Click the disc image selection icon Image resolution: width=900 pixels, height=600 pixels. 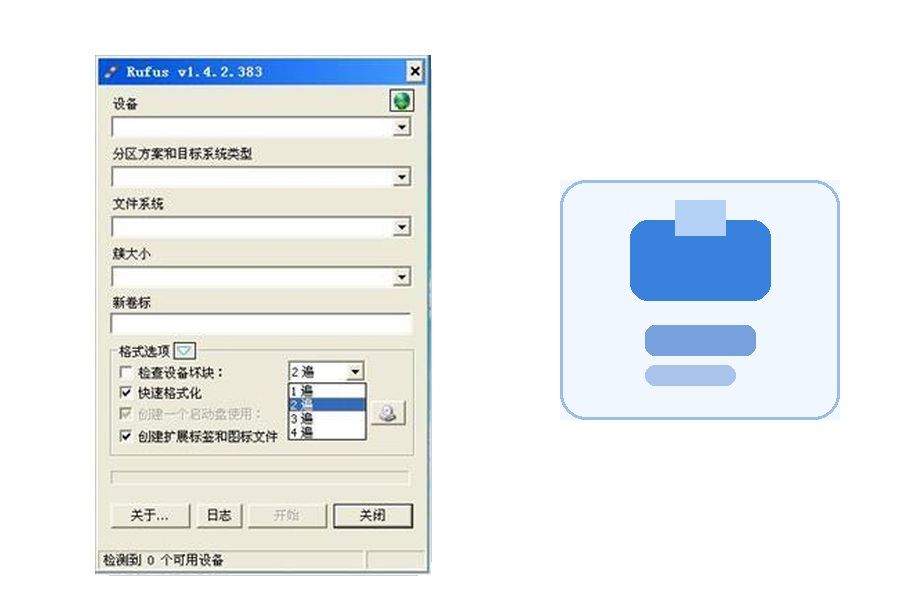388,413
